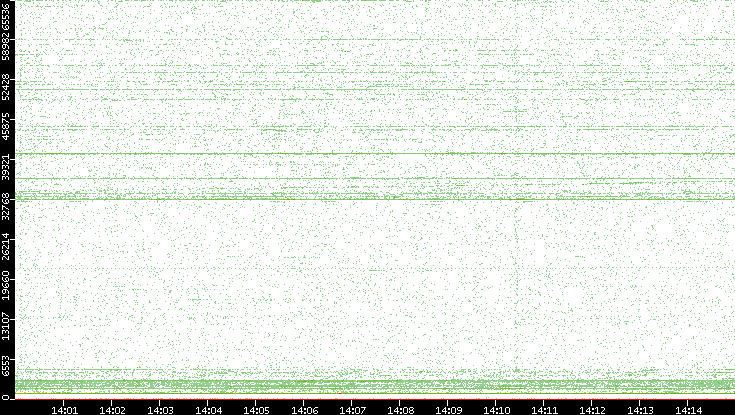Pick the 14:06 time axis marker
735x415 pixels.
pyautogui.click(x=304, y=409)
